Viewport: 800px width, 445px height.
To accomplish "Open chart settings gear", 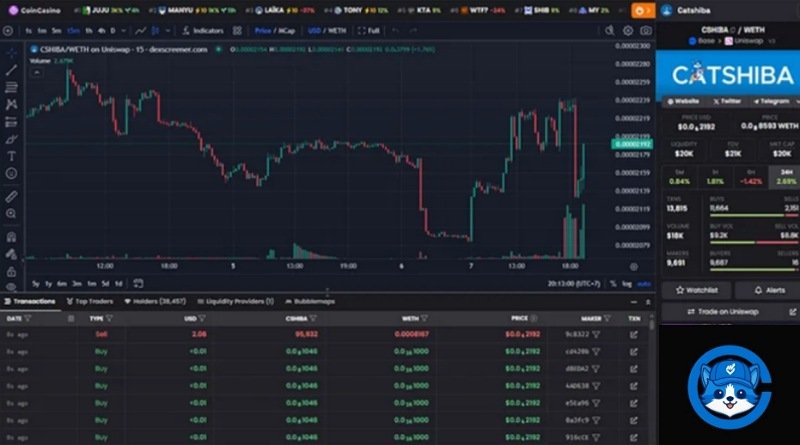I will [628, 31].
